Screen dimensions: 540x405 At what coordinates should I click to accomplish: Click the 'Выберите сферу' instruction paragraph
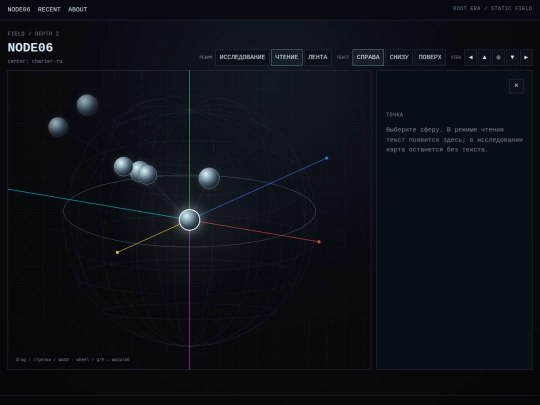(454, 140)
